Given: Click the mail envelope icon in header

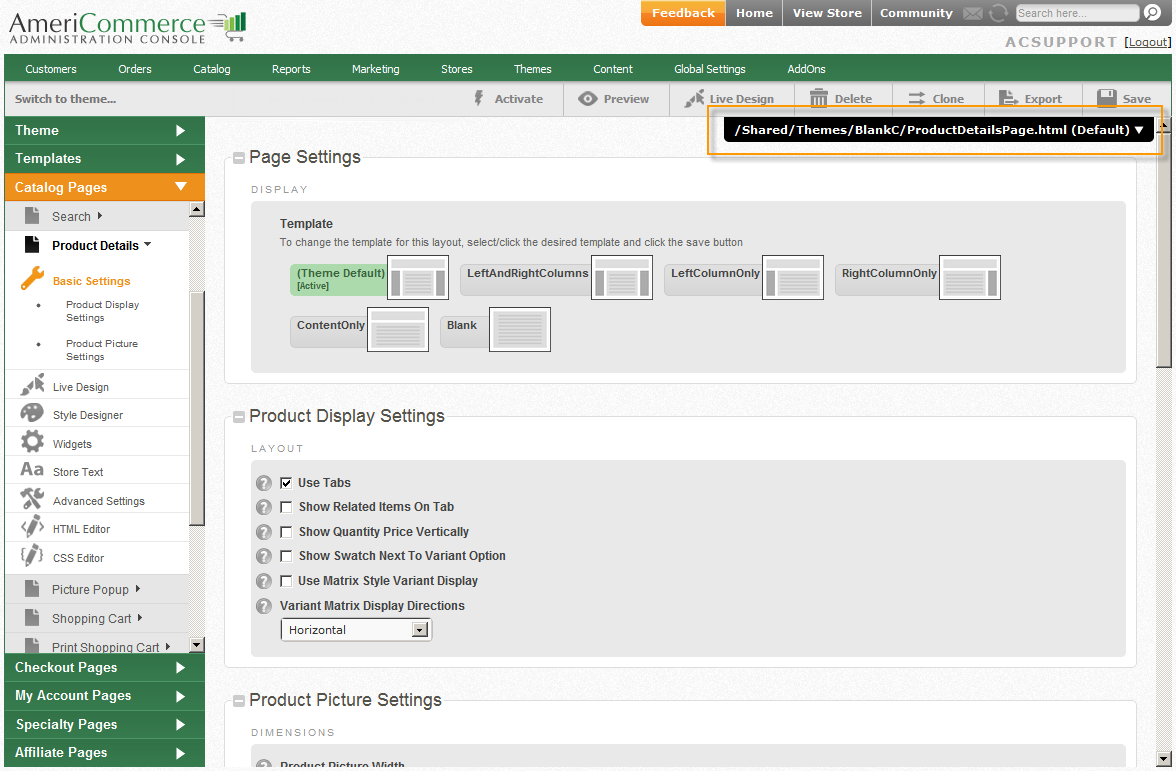Looking at the screenshot, I should pyautogui.click(x=973, y=14).
